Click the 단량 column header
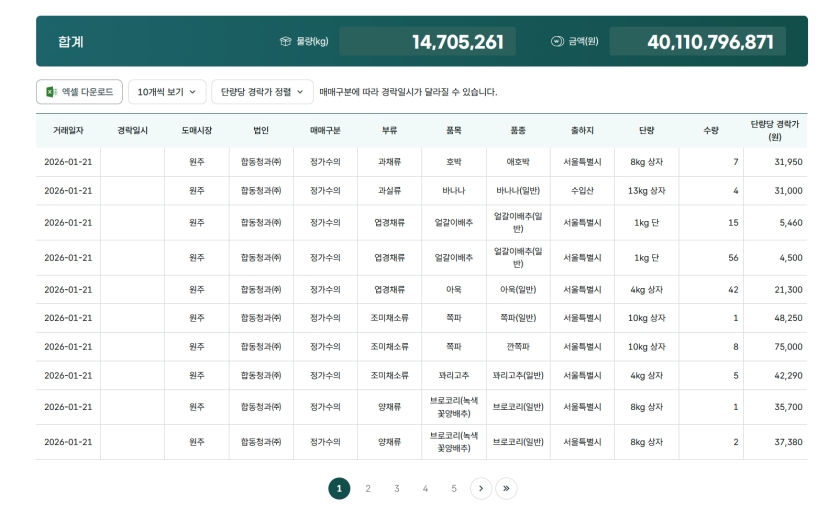Viewport: 840px width, 510px height. (x=647, y=130)
